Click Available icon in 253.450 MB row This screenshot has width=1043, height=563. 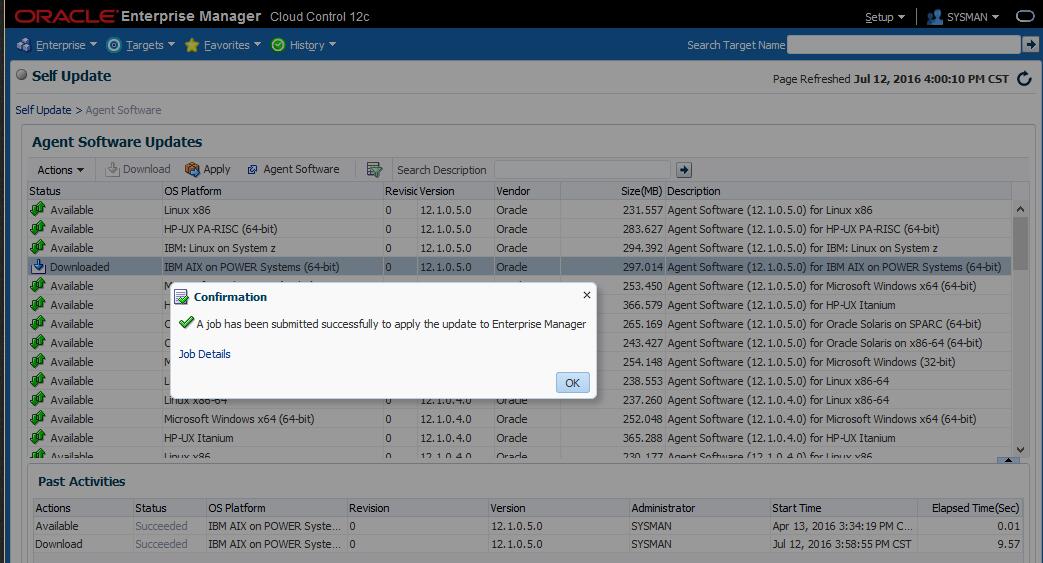pyautogui.click(x=38, y=285)
